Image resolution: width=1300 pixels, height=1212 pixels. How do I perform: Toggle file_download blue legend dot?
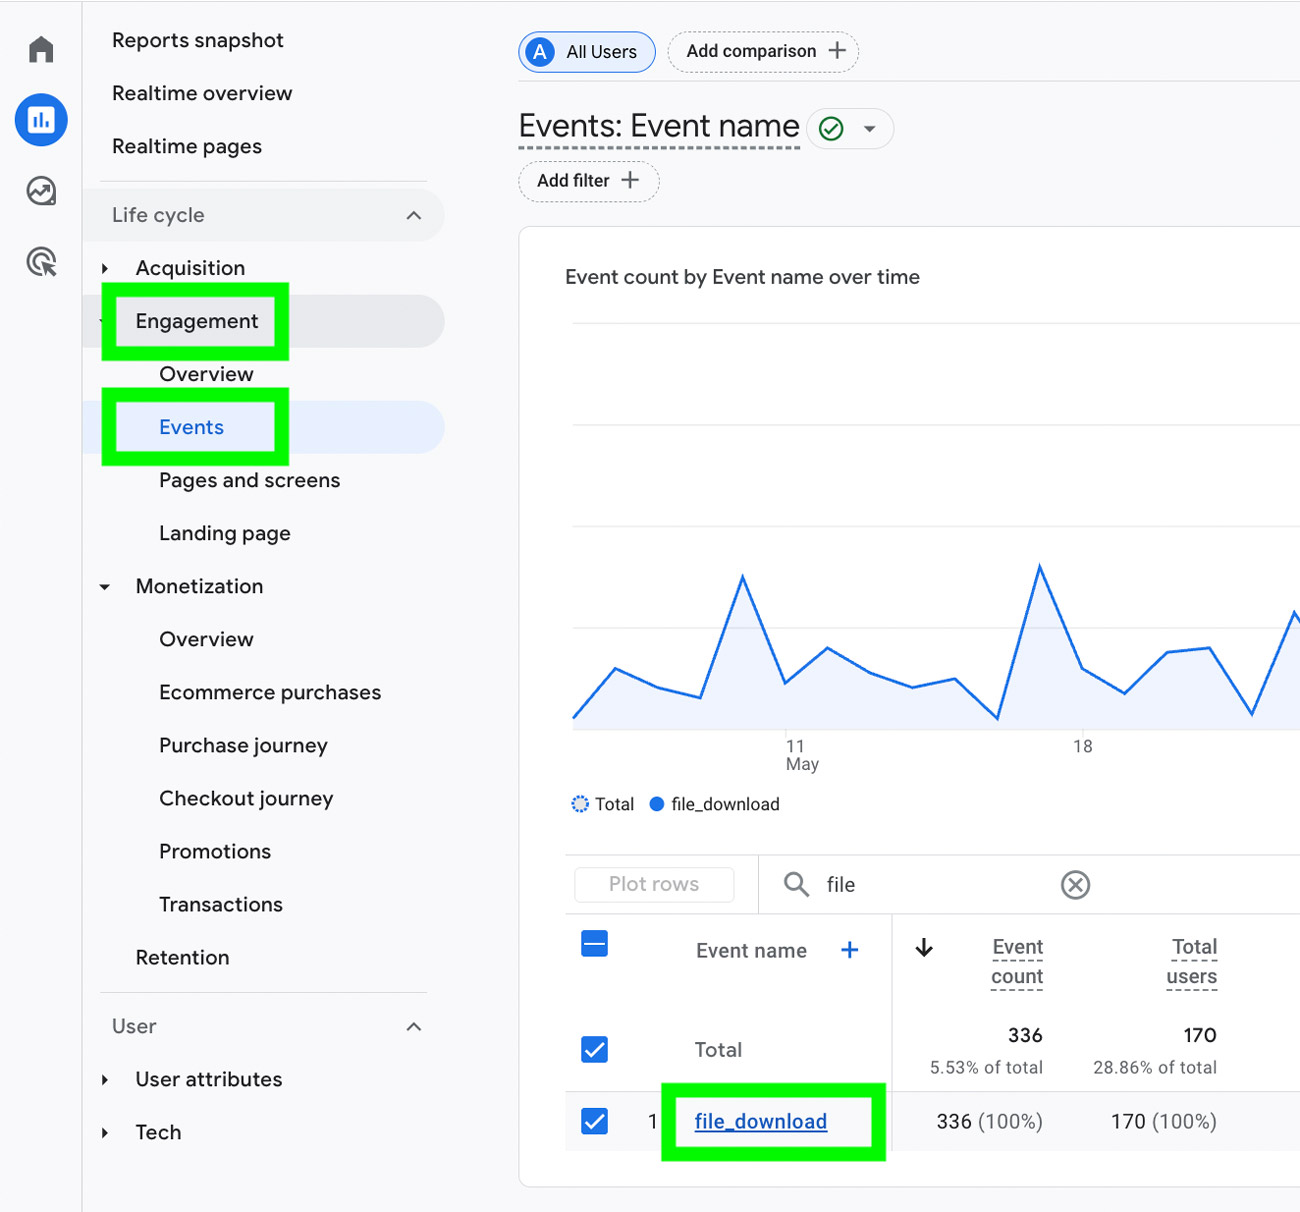click(657, 804)
